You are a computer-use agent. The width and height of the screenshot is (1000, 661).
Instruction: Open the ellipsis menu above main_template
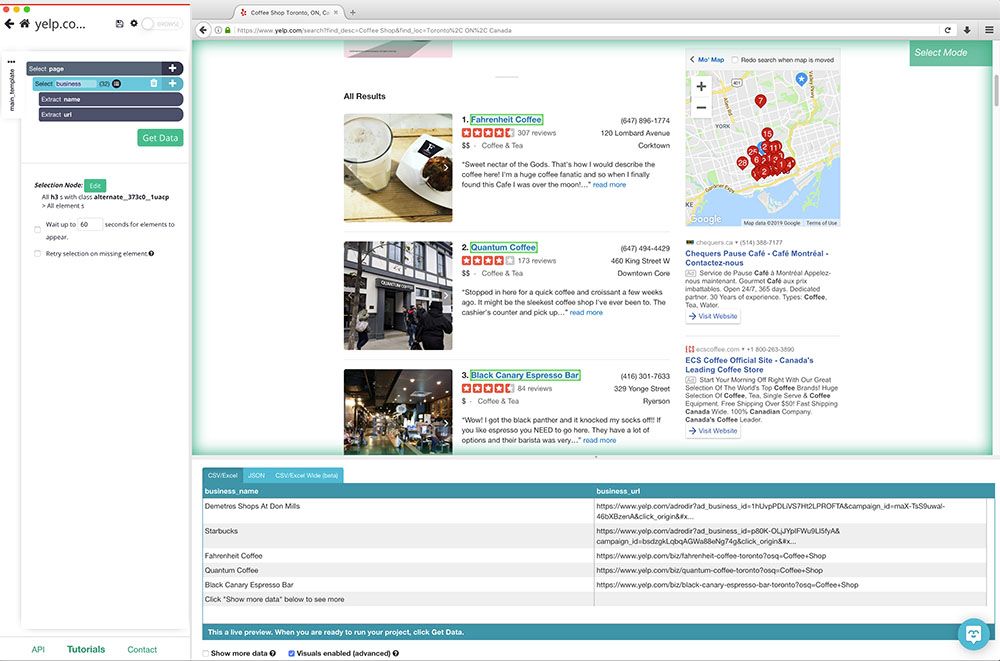(11, 62)
